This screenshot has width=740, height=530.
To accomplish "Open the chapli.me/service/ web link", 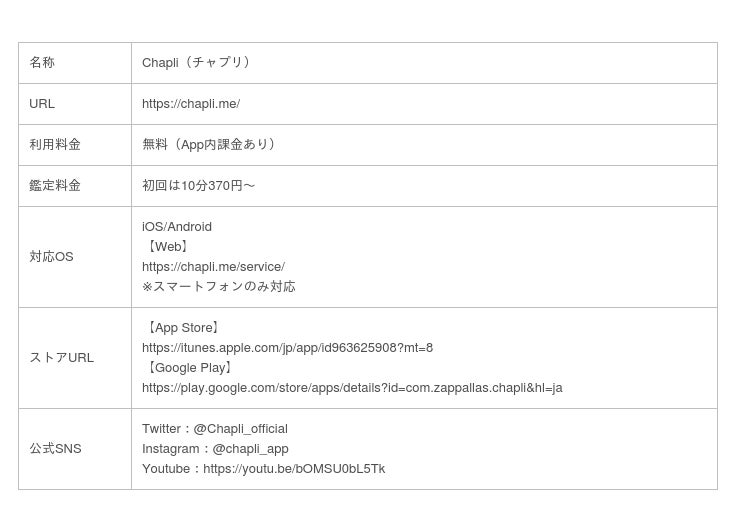I will tap(213, 267).
